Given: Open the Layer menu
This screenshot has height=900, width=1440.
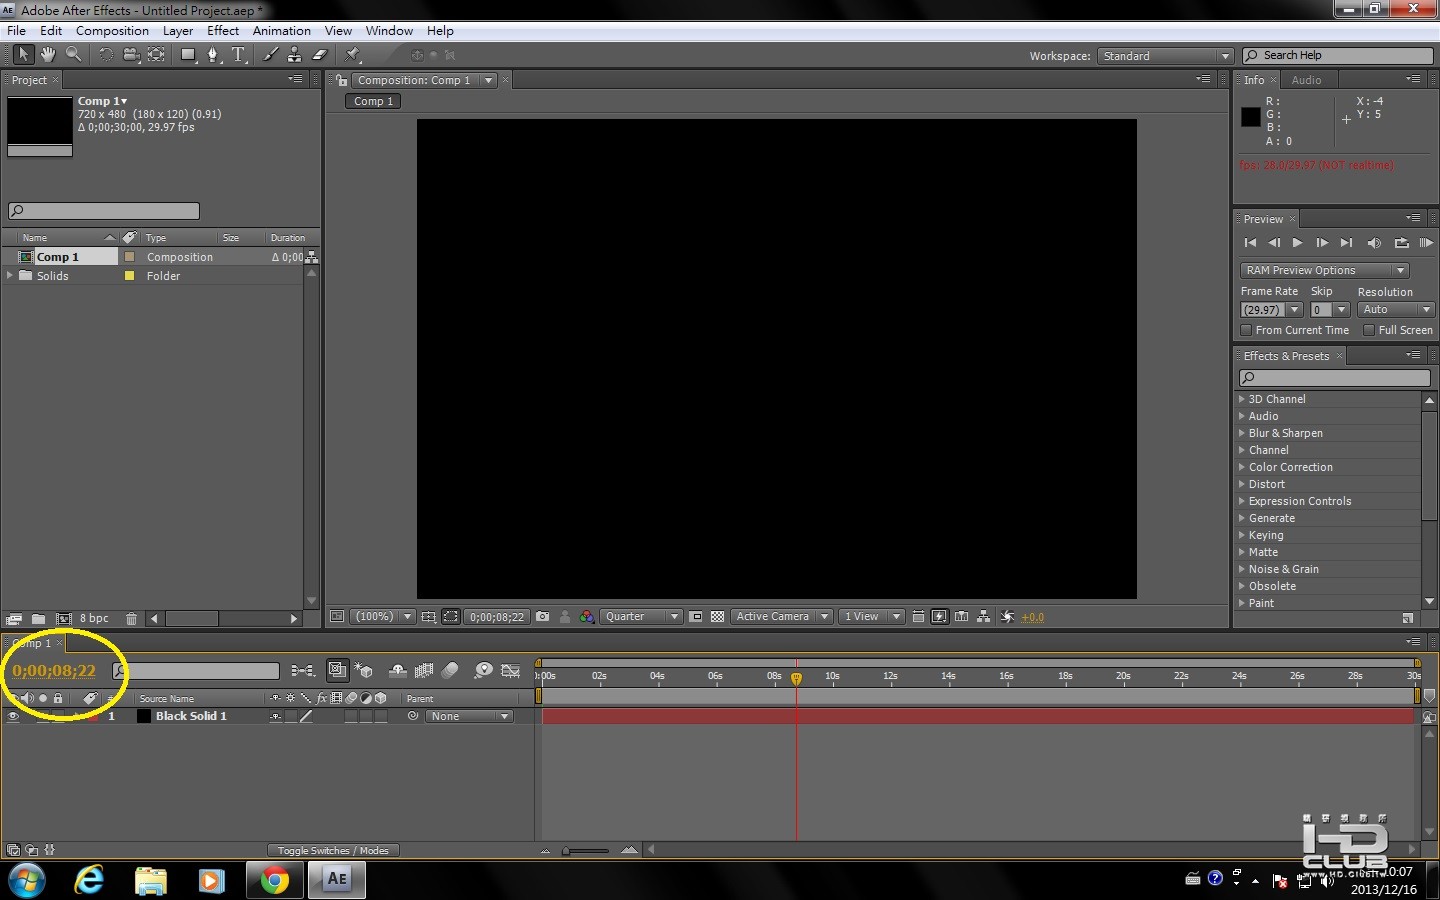Looking at the screenshot, I should tap(178, 31).
